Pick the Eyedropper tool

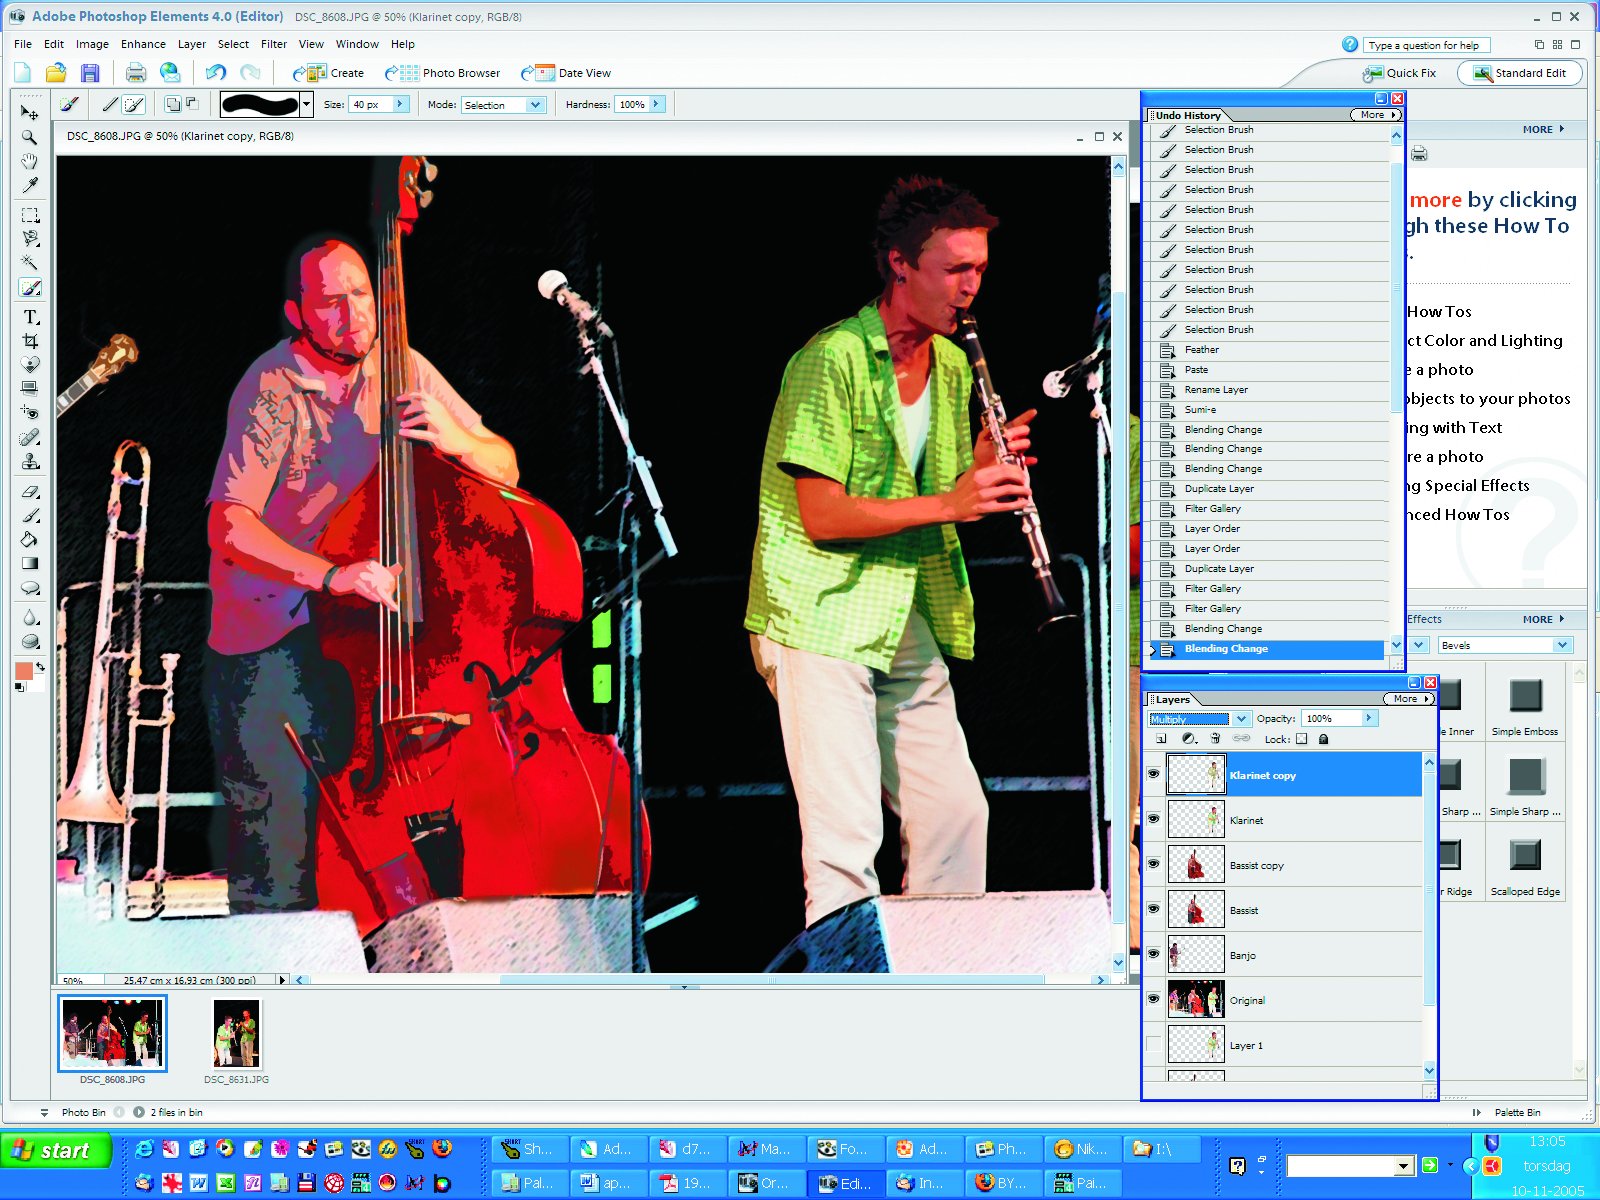tap(30, 186)
